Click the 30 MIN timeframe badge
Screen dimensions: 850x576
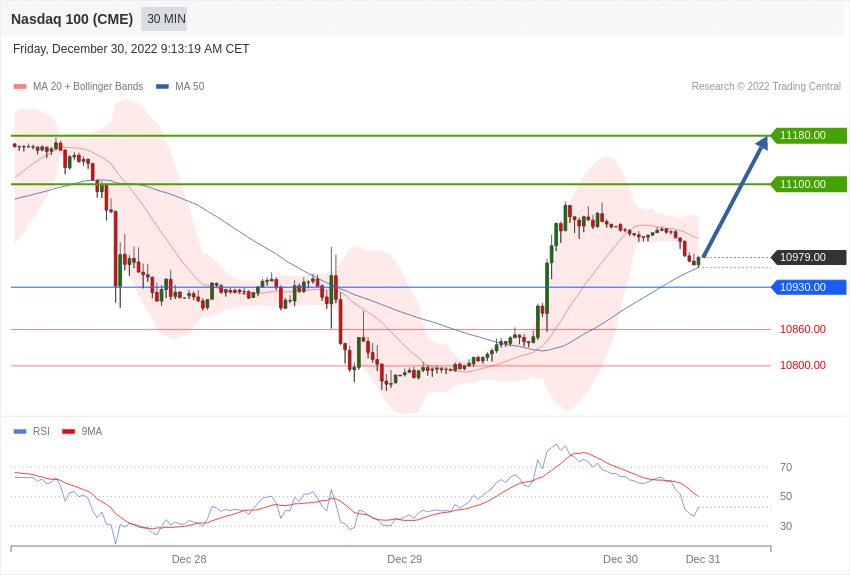(166, 19)
